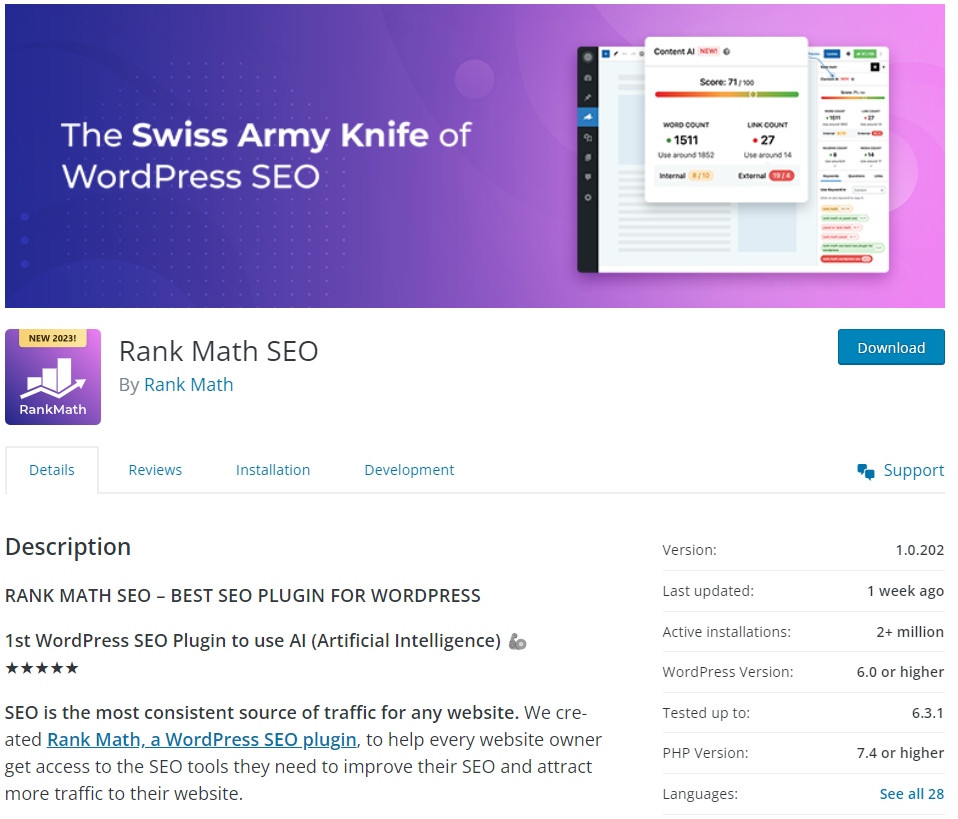Screen dimensions: 958x819
Task: Open the Installation tab
Action: [273, 470]
